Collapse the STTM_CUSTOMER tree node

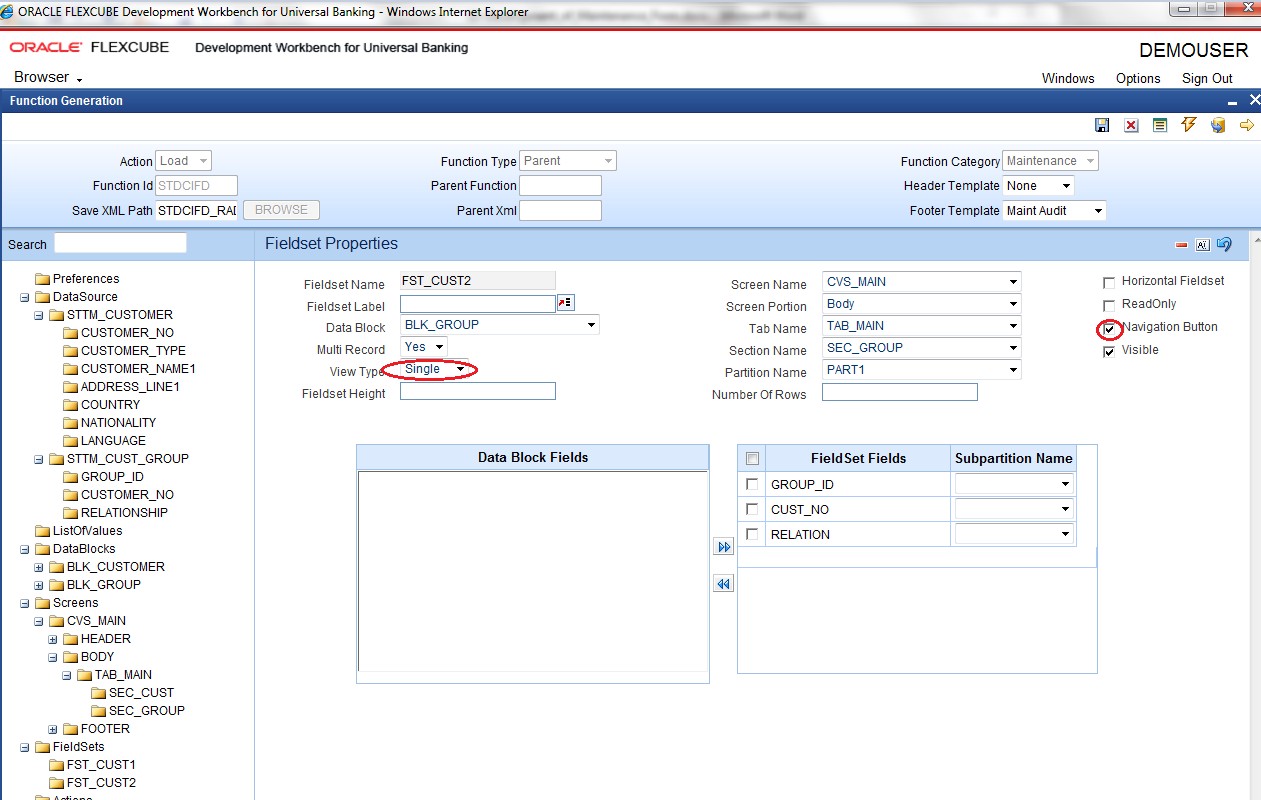(39, 315)
